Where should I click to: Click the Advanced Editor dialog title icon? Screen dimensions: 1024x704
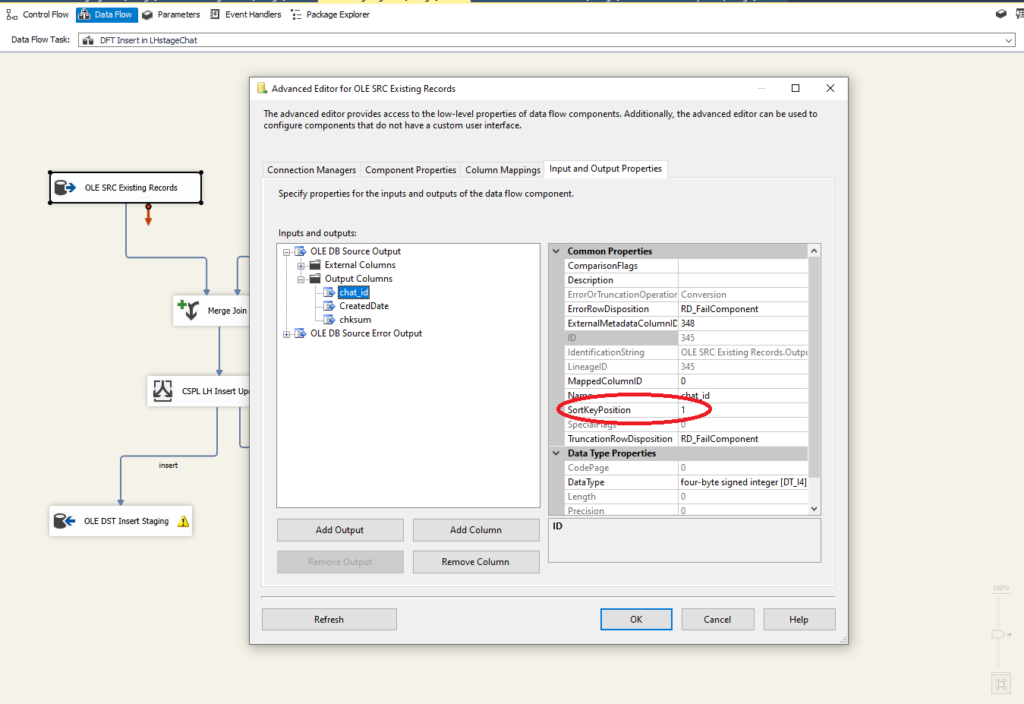(x=262, y=88)
